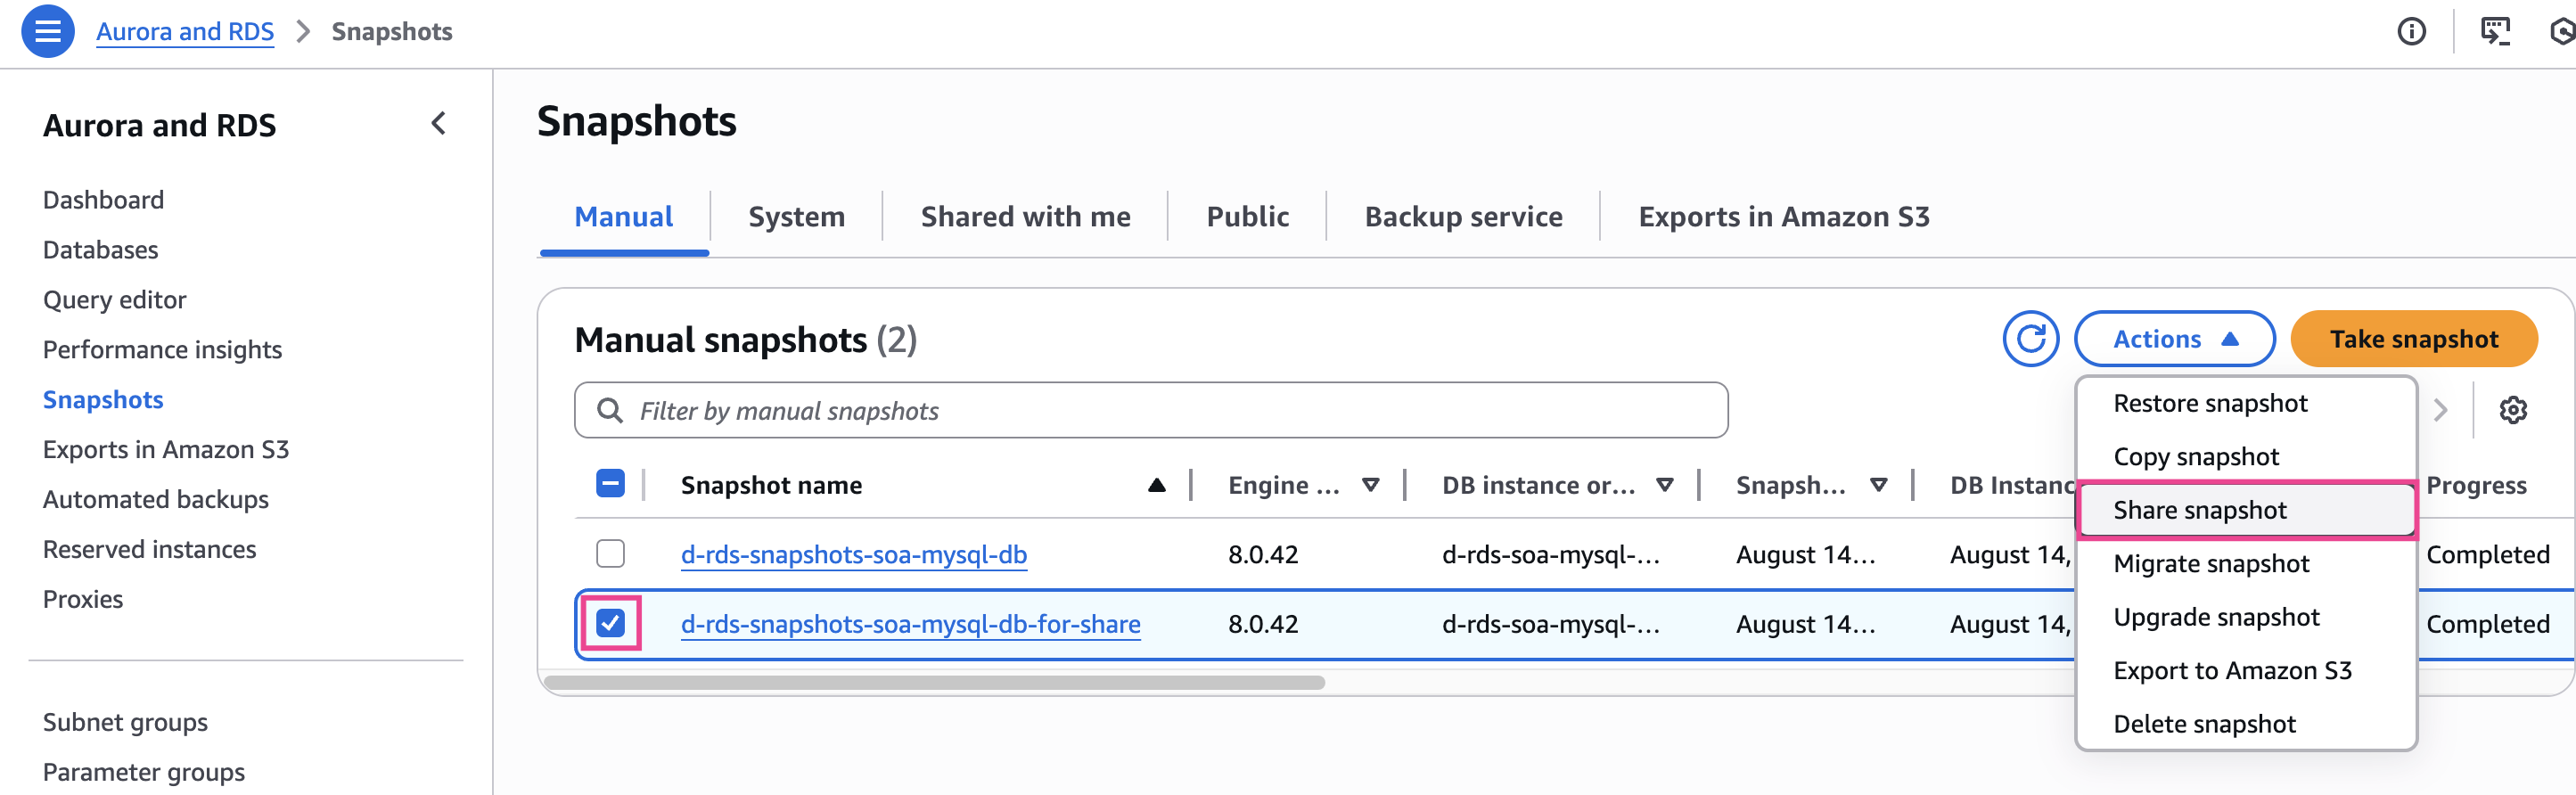Check the d-rds-snapshots-soa-mysql-db row checkbox
The height and width of the screenshot is (795, 2576).
pyautogui.click(x=610, y=554)
